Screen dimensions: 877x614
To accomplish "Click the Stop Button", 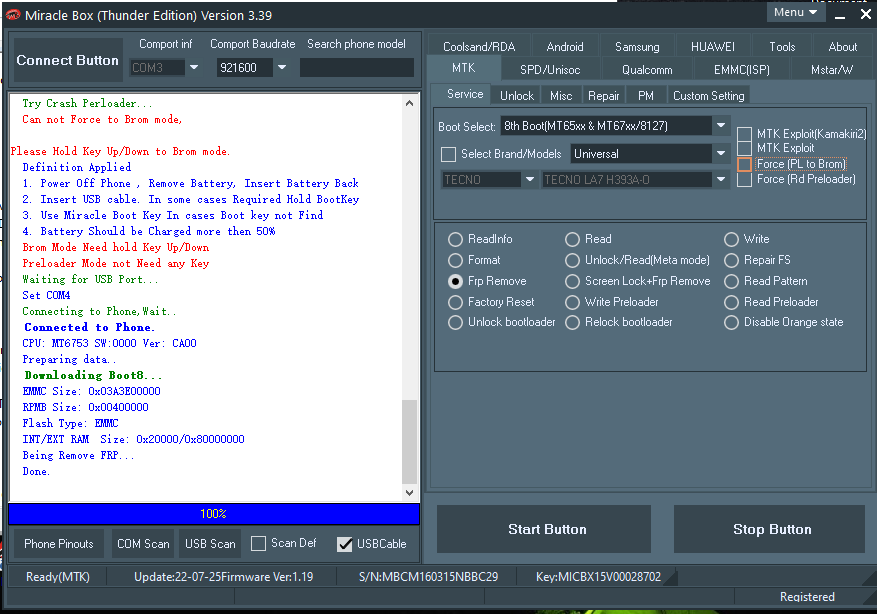I will click(770, 529).
